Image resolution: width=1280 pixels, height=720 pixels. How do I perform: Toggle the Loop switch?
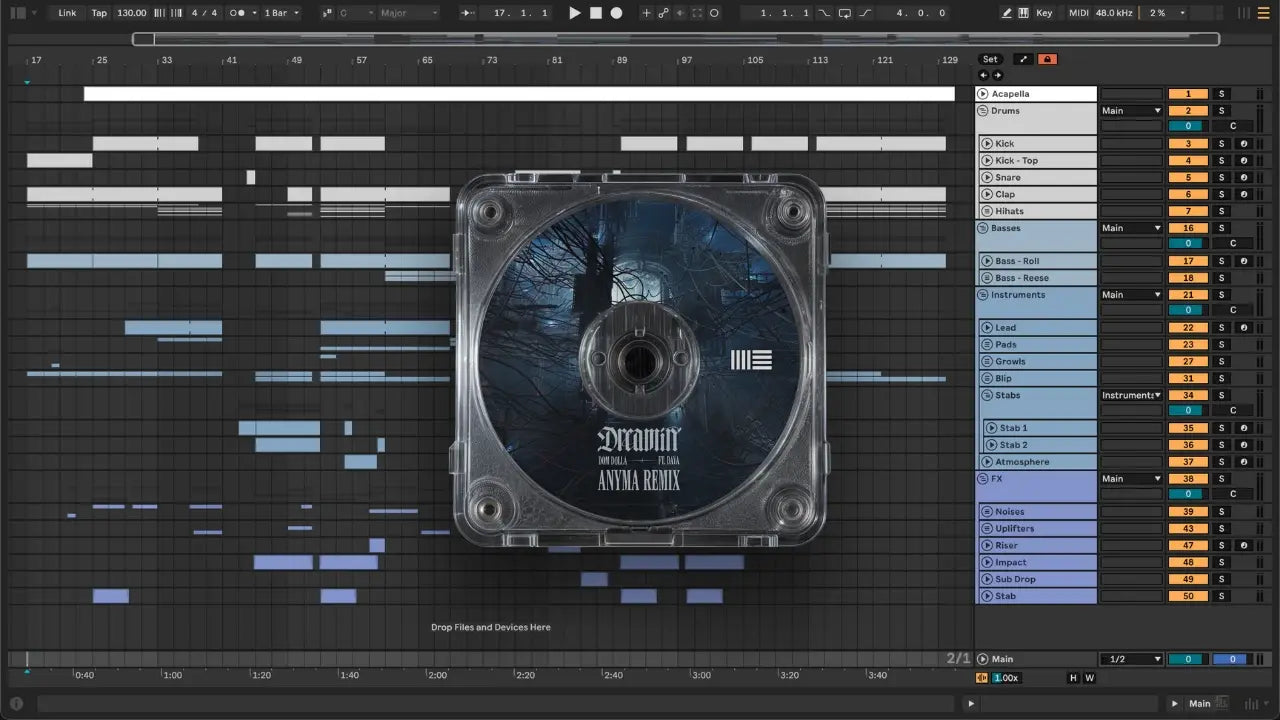tap(845, 13)
